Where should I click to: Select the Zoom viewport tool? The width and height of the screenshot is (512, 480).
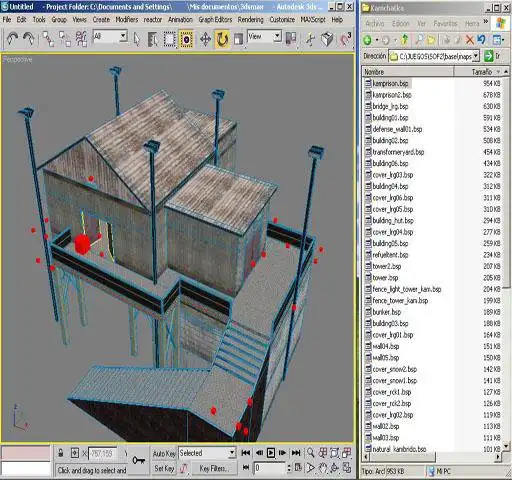pyautogui.click(x=311, y=452)
